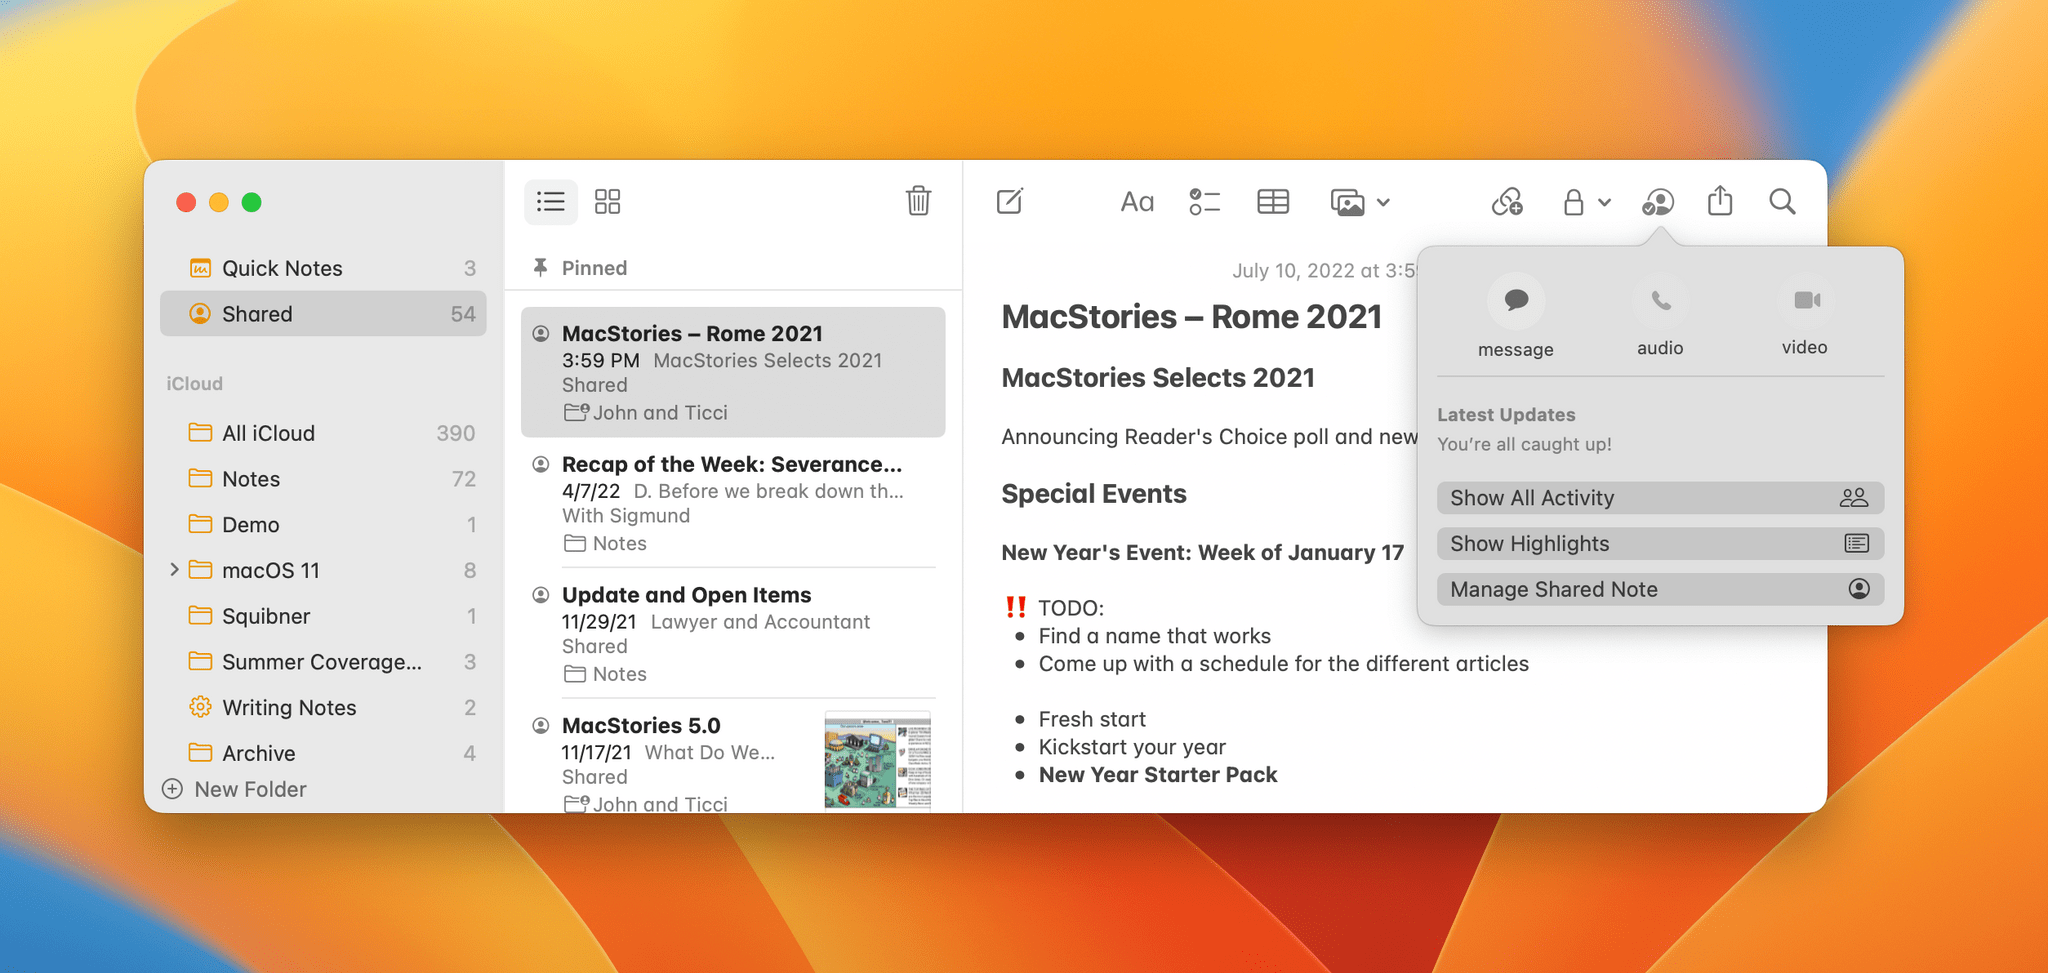Click the collaboration icon in toolbar
2048x973 pixels.
tap(1657, 202)
